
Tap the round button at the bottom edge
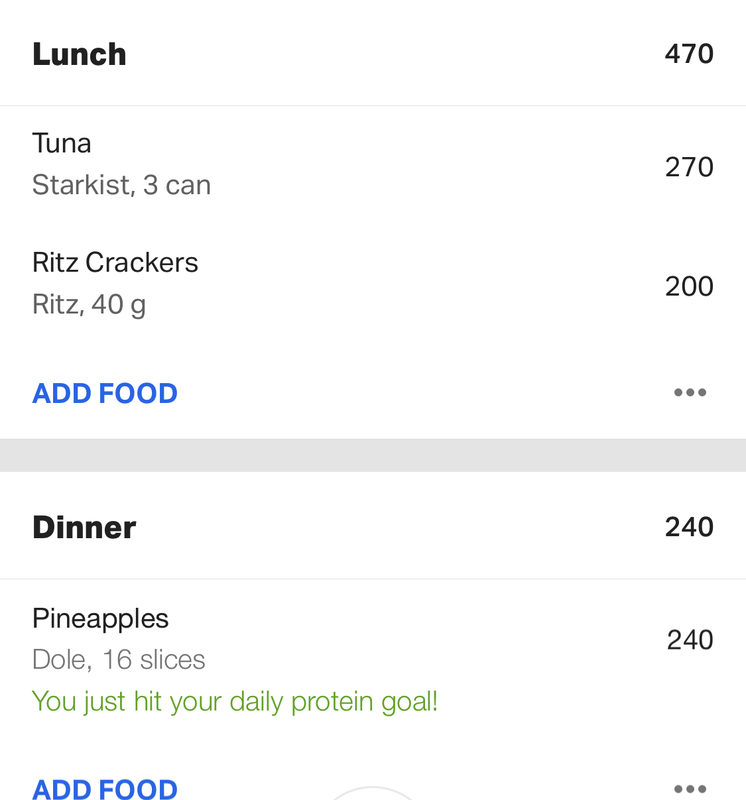[x=372, y=794]
